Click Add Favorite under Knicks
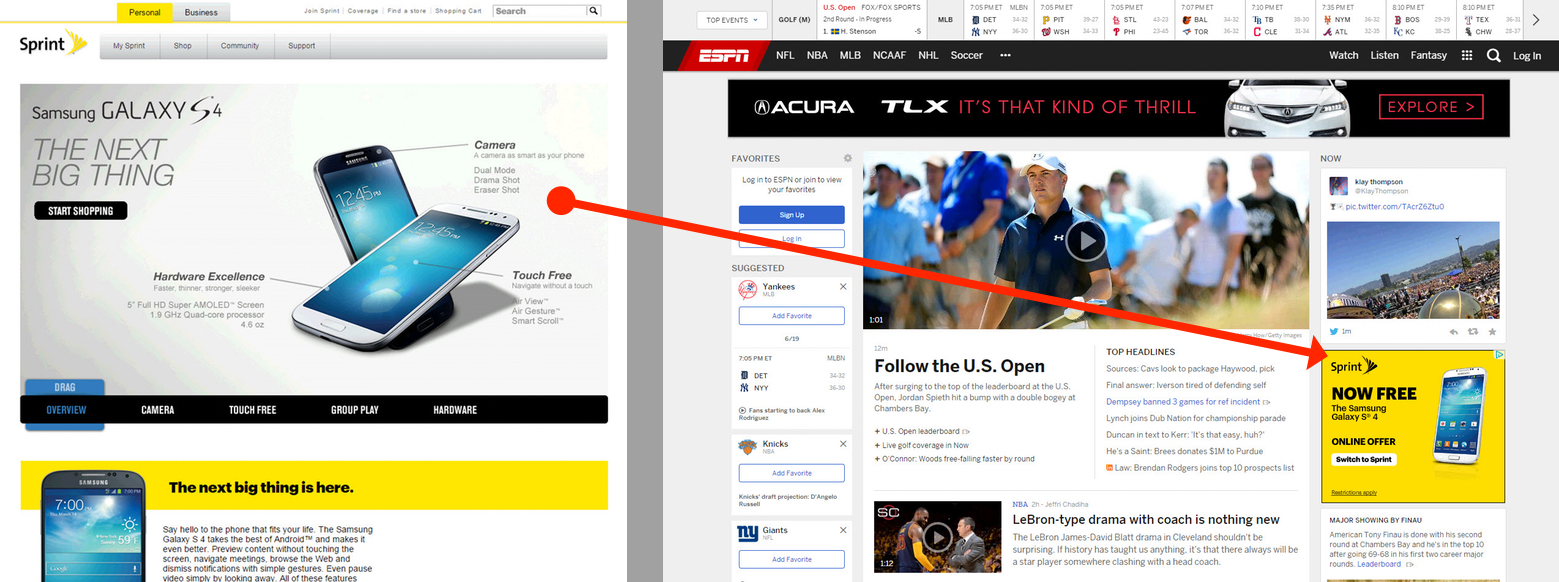Viewport: 1559px width, 582px height. pyautogui.click(x=792, y=473)
